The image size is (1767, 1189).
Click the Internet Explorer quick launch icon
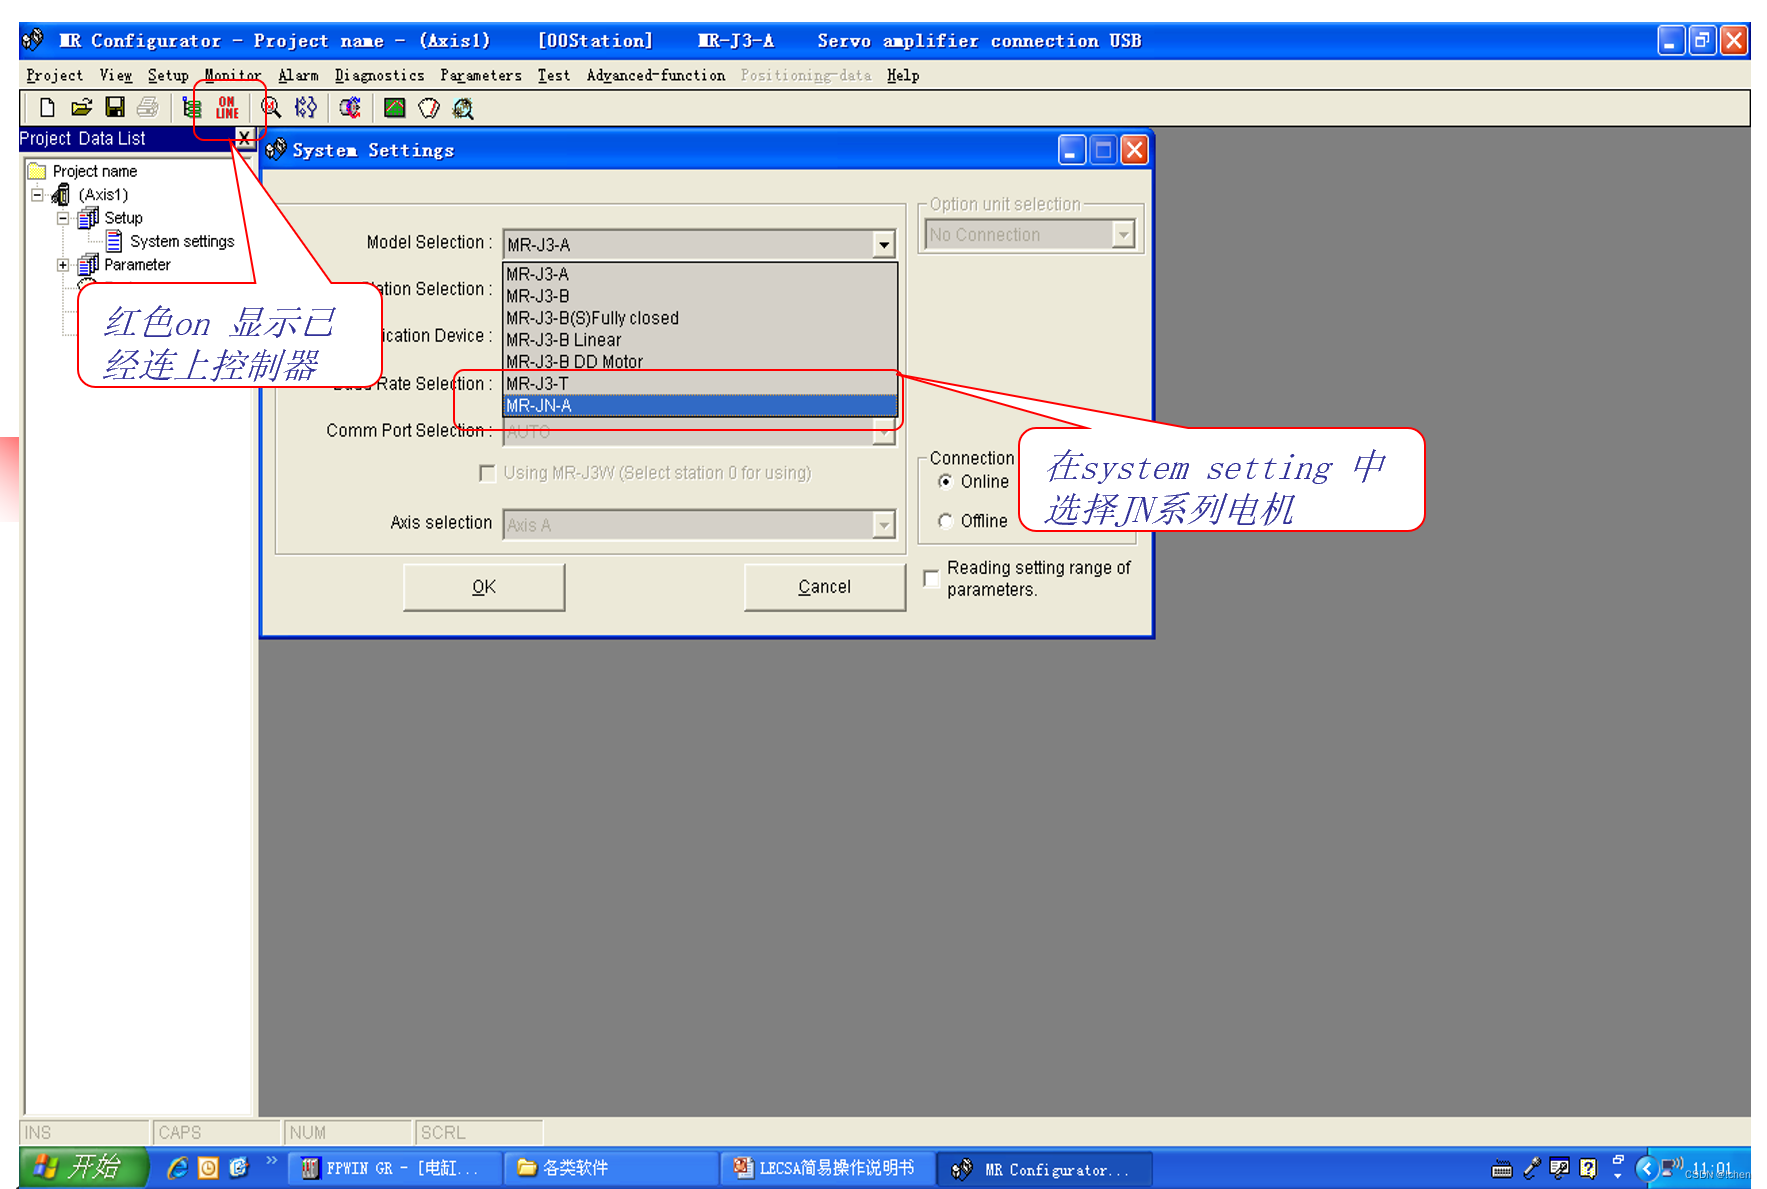177,1167
